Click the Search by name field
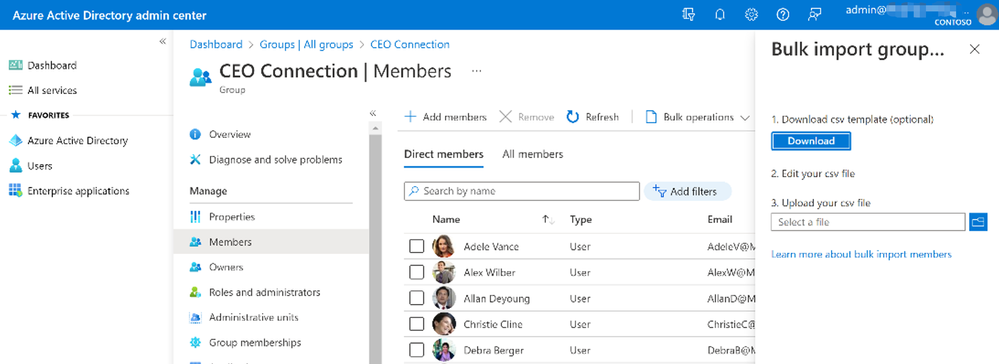 [522, 191]
